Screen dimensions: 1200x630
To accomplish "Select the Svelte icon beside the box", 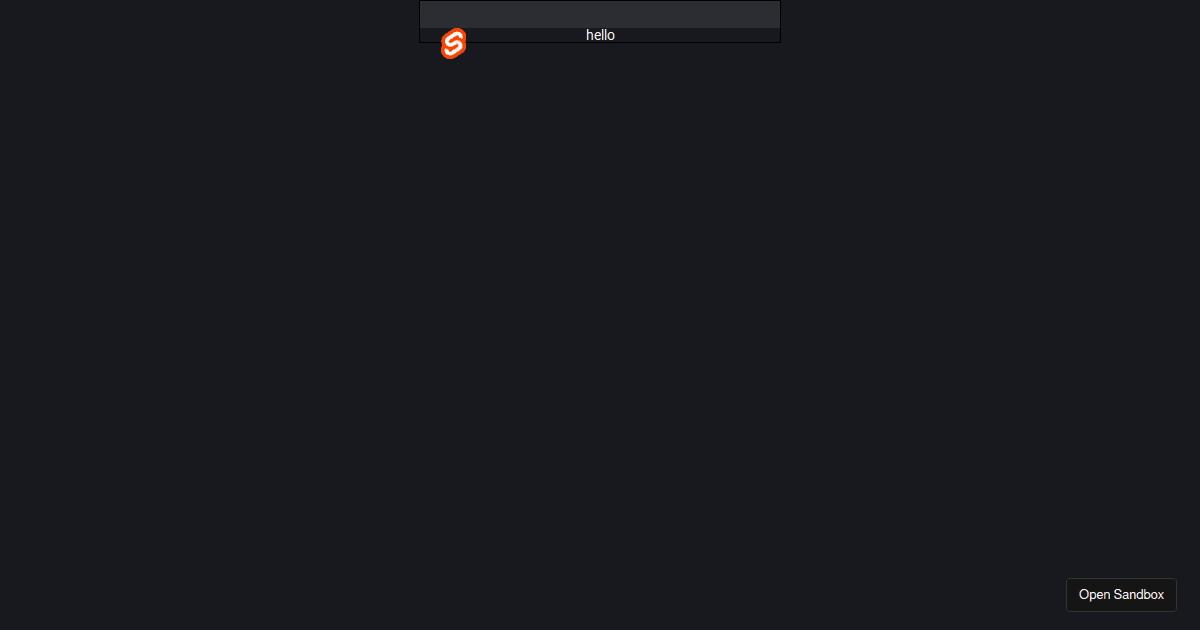I will [x=454, y=44].
